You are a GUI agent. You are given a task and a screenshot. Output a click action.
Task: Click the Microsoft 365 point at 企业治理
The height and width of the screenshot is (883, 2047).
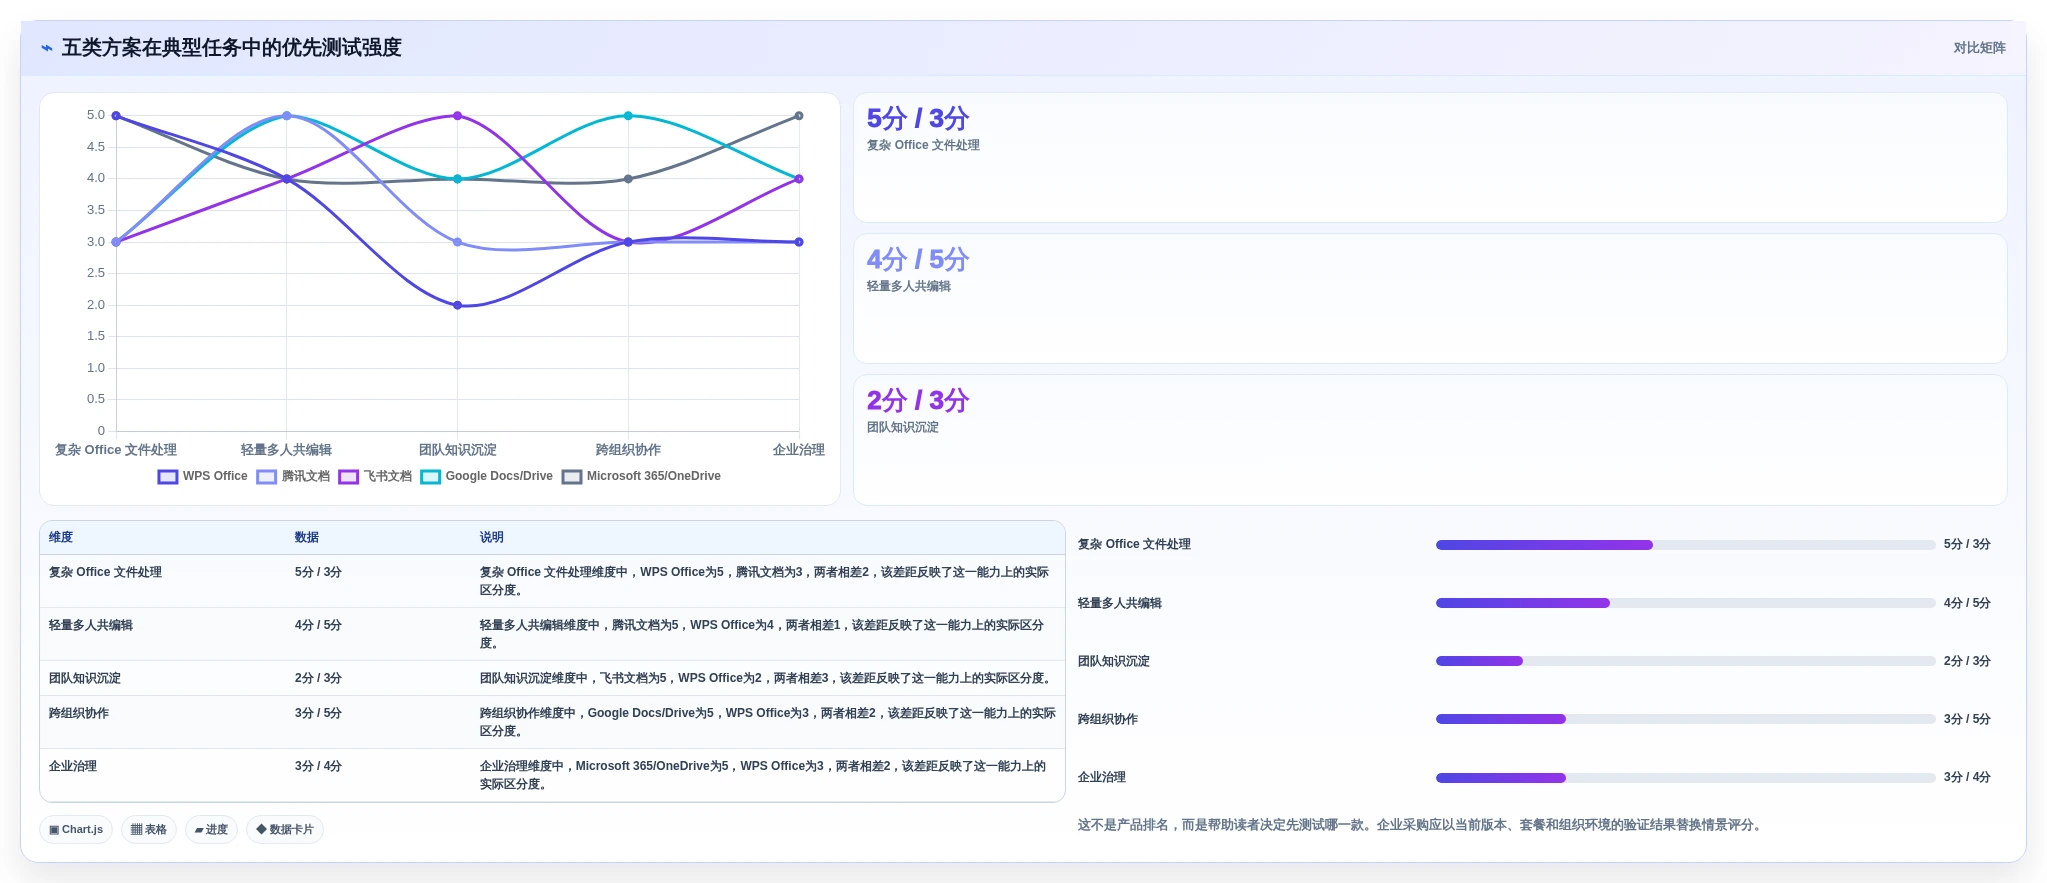coord(799,116)
